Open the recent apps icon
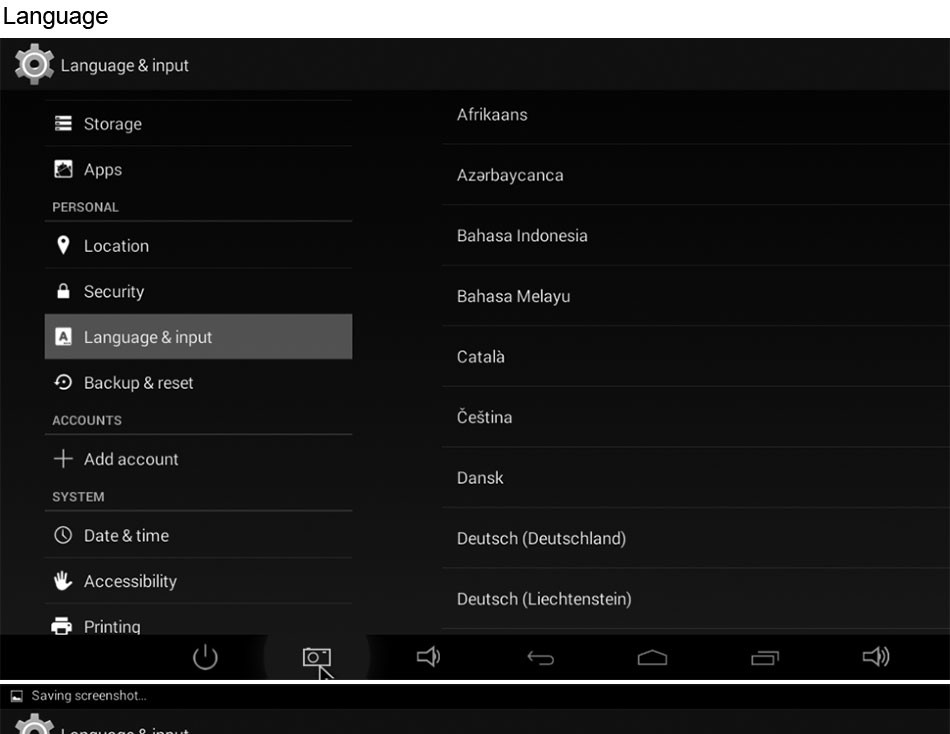Screen dimensions: 950x734 [764, 657]
